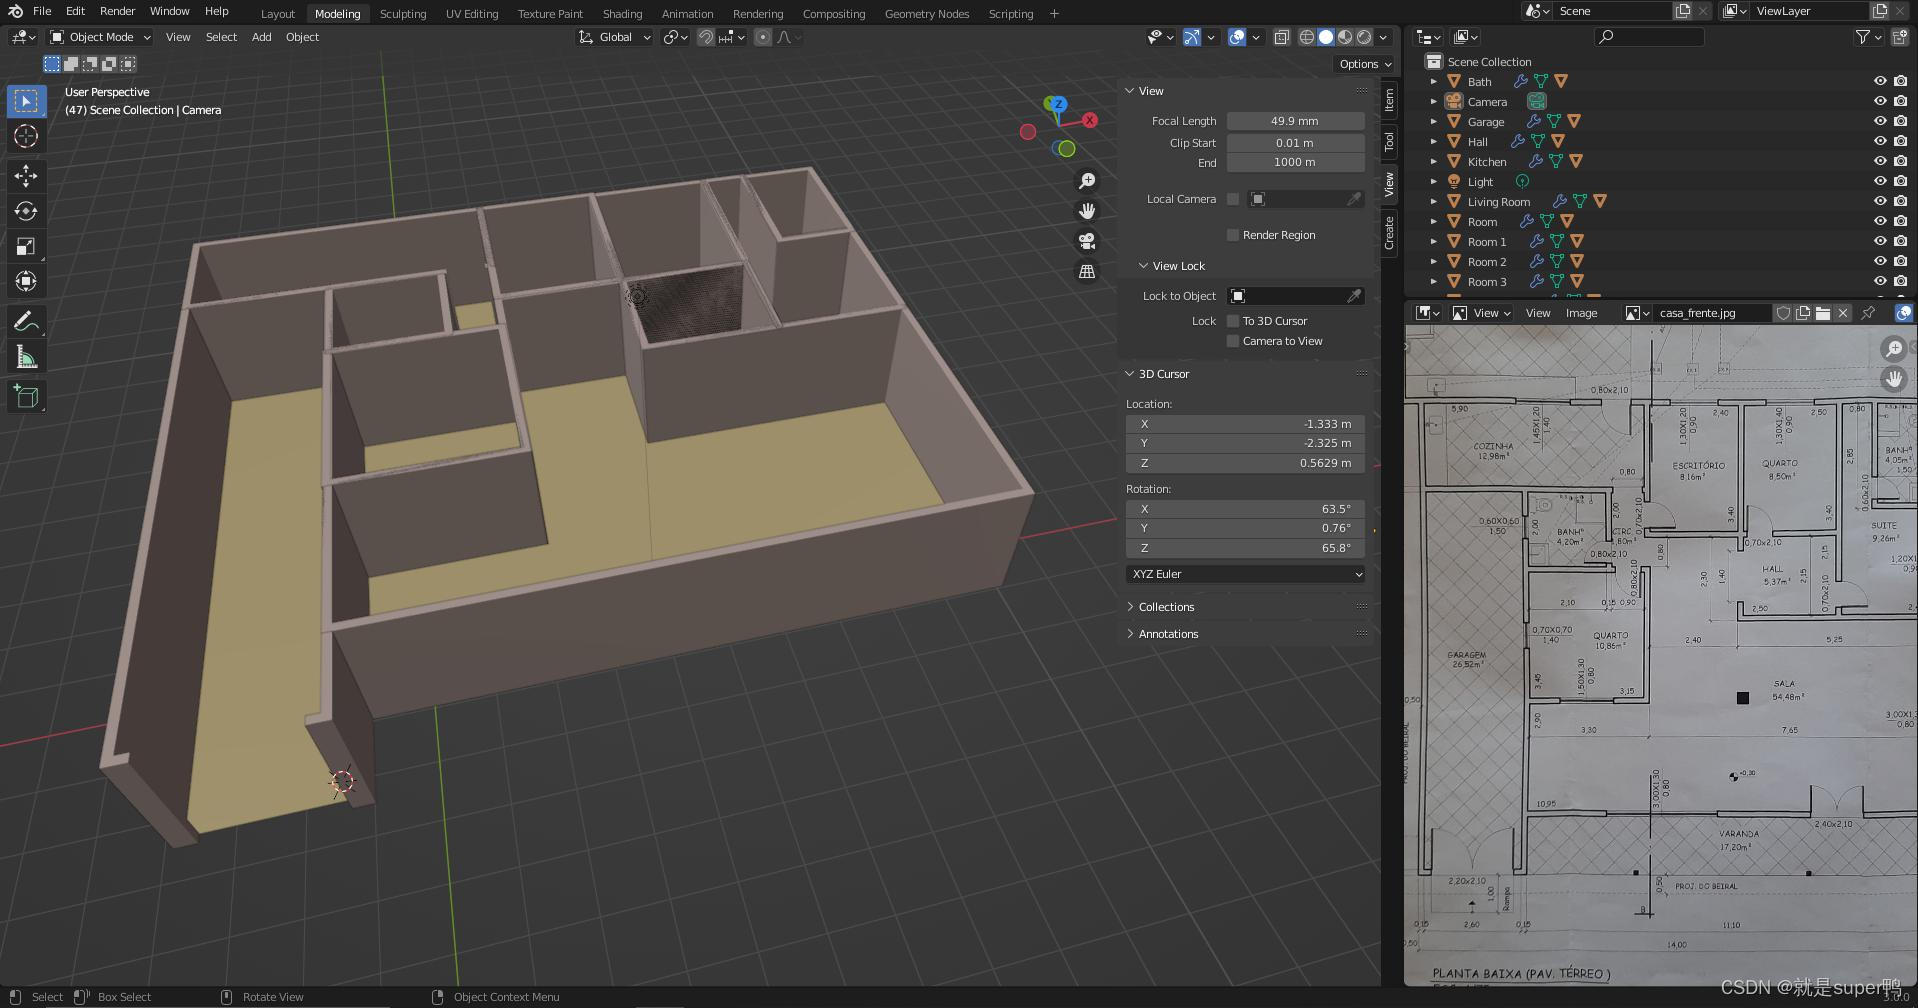Screen dimensions: 1918x1008
Task: Toggle proportional editing icon
Action: (x=763, y=37)
